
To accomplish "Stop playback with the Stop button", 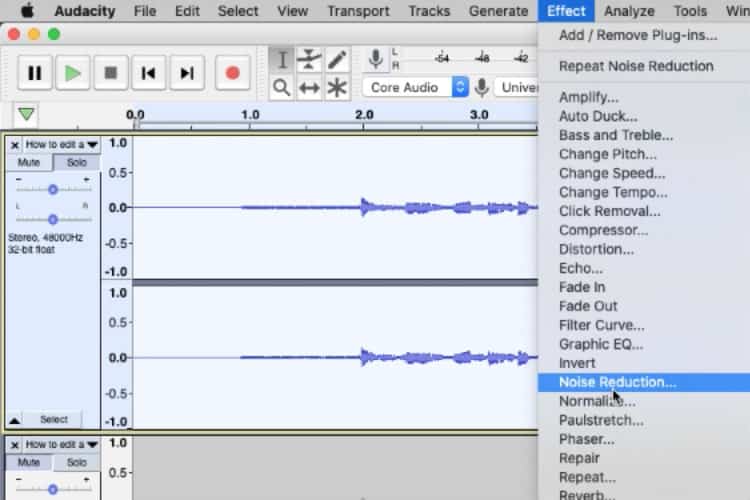I will (111, 73).
